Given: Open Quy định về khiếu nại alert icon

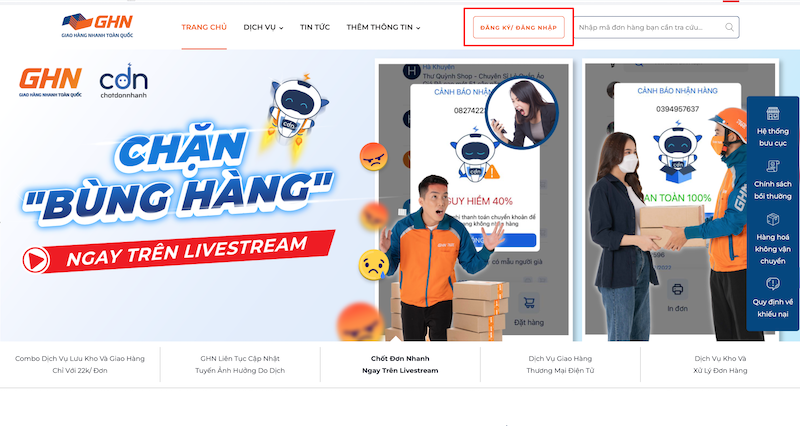Looking at the screenshot, I should coord(772,284).
